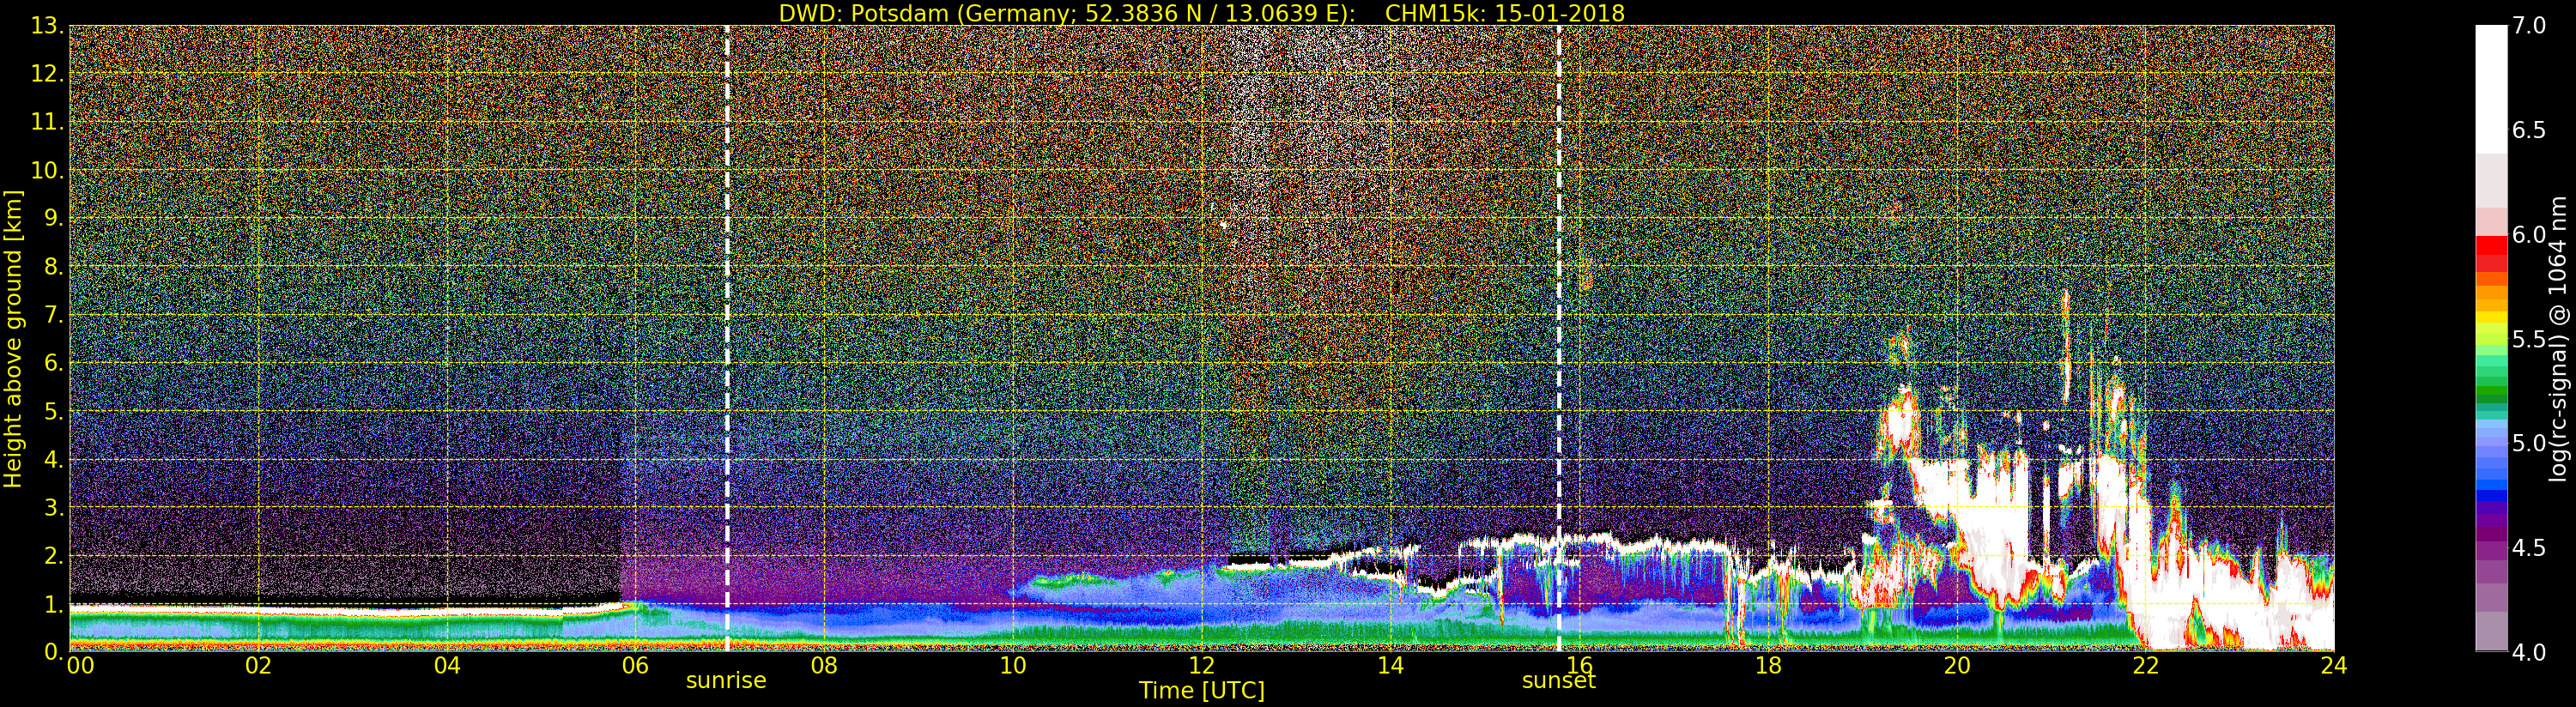
Task: Click the time axis tick label '10'
Action: [1013, 666]
